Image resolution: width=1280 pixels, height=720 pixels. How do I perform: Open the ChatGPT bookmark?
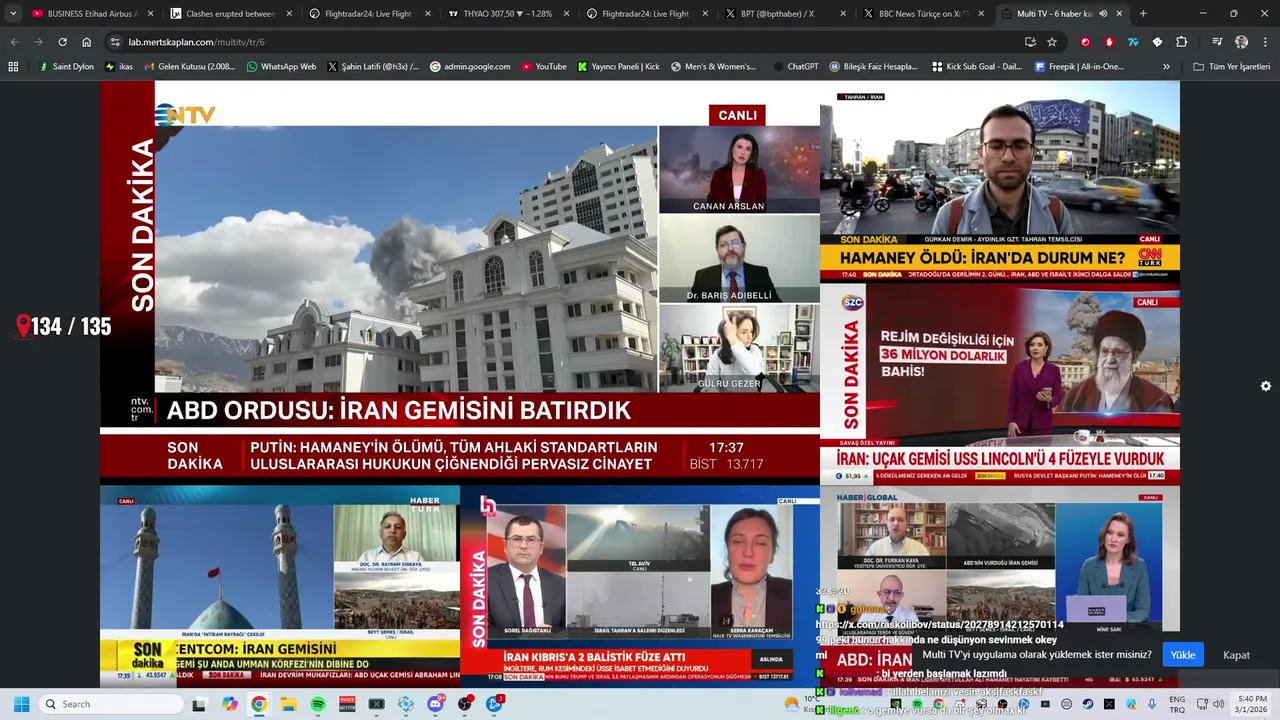pos(795,66)
